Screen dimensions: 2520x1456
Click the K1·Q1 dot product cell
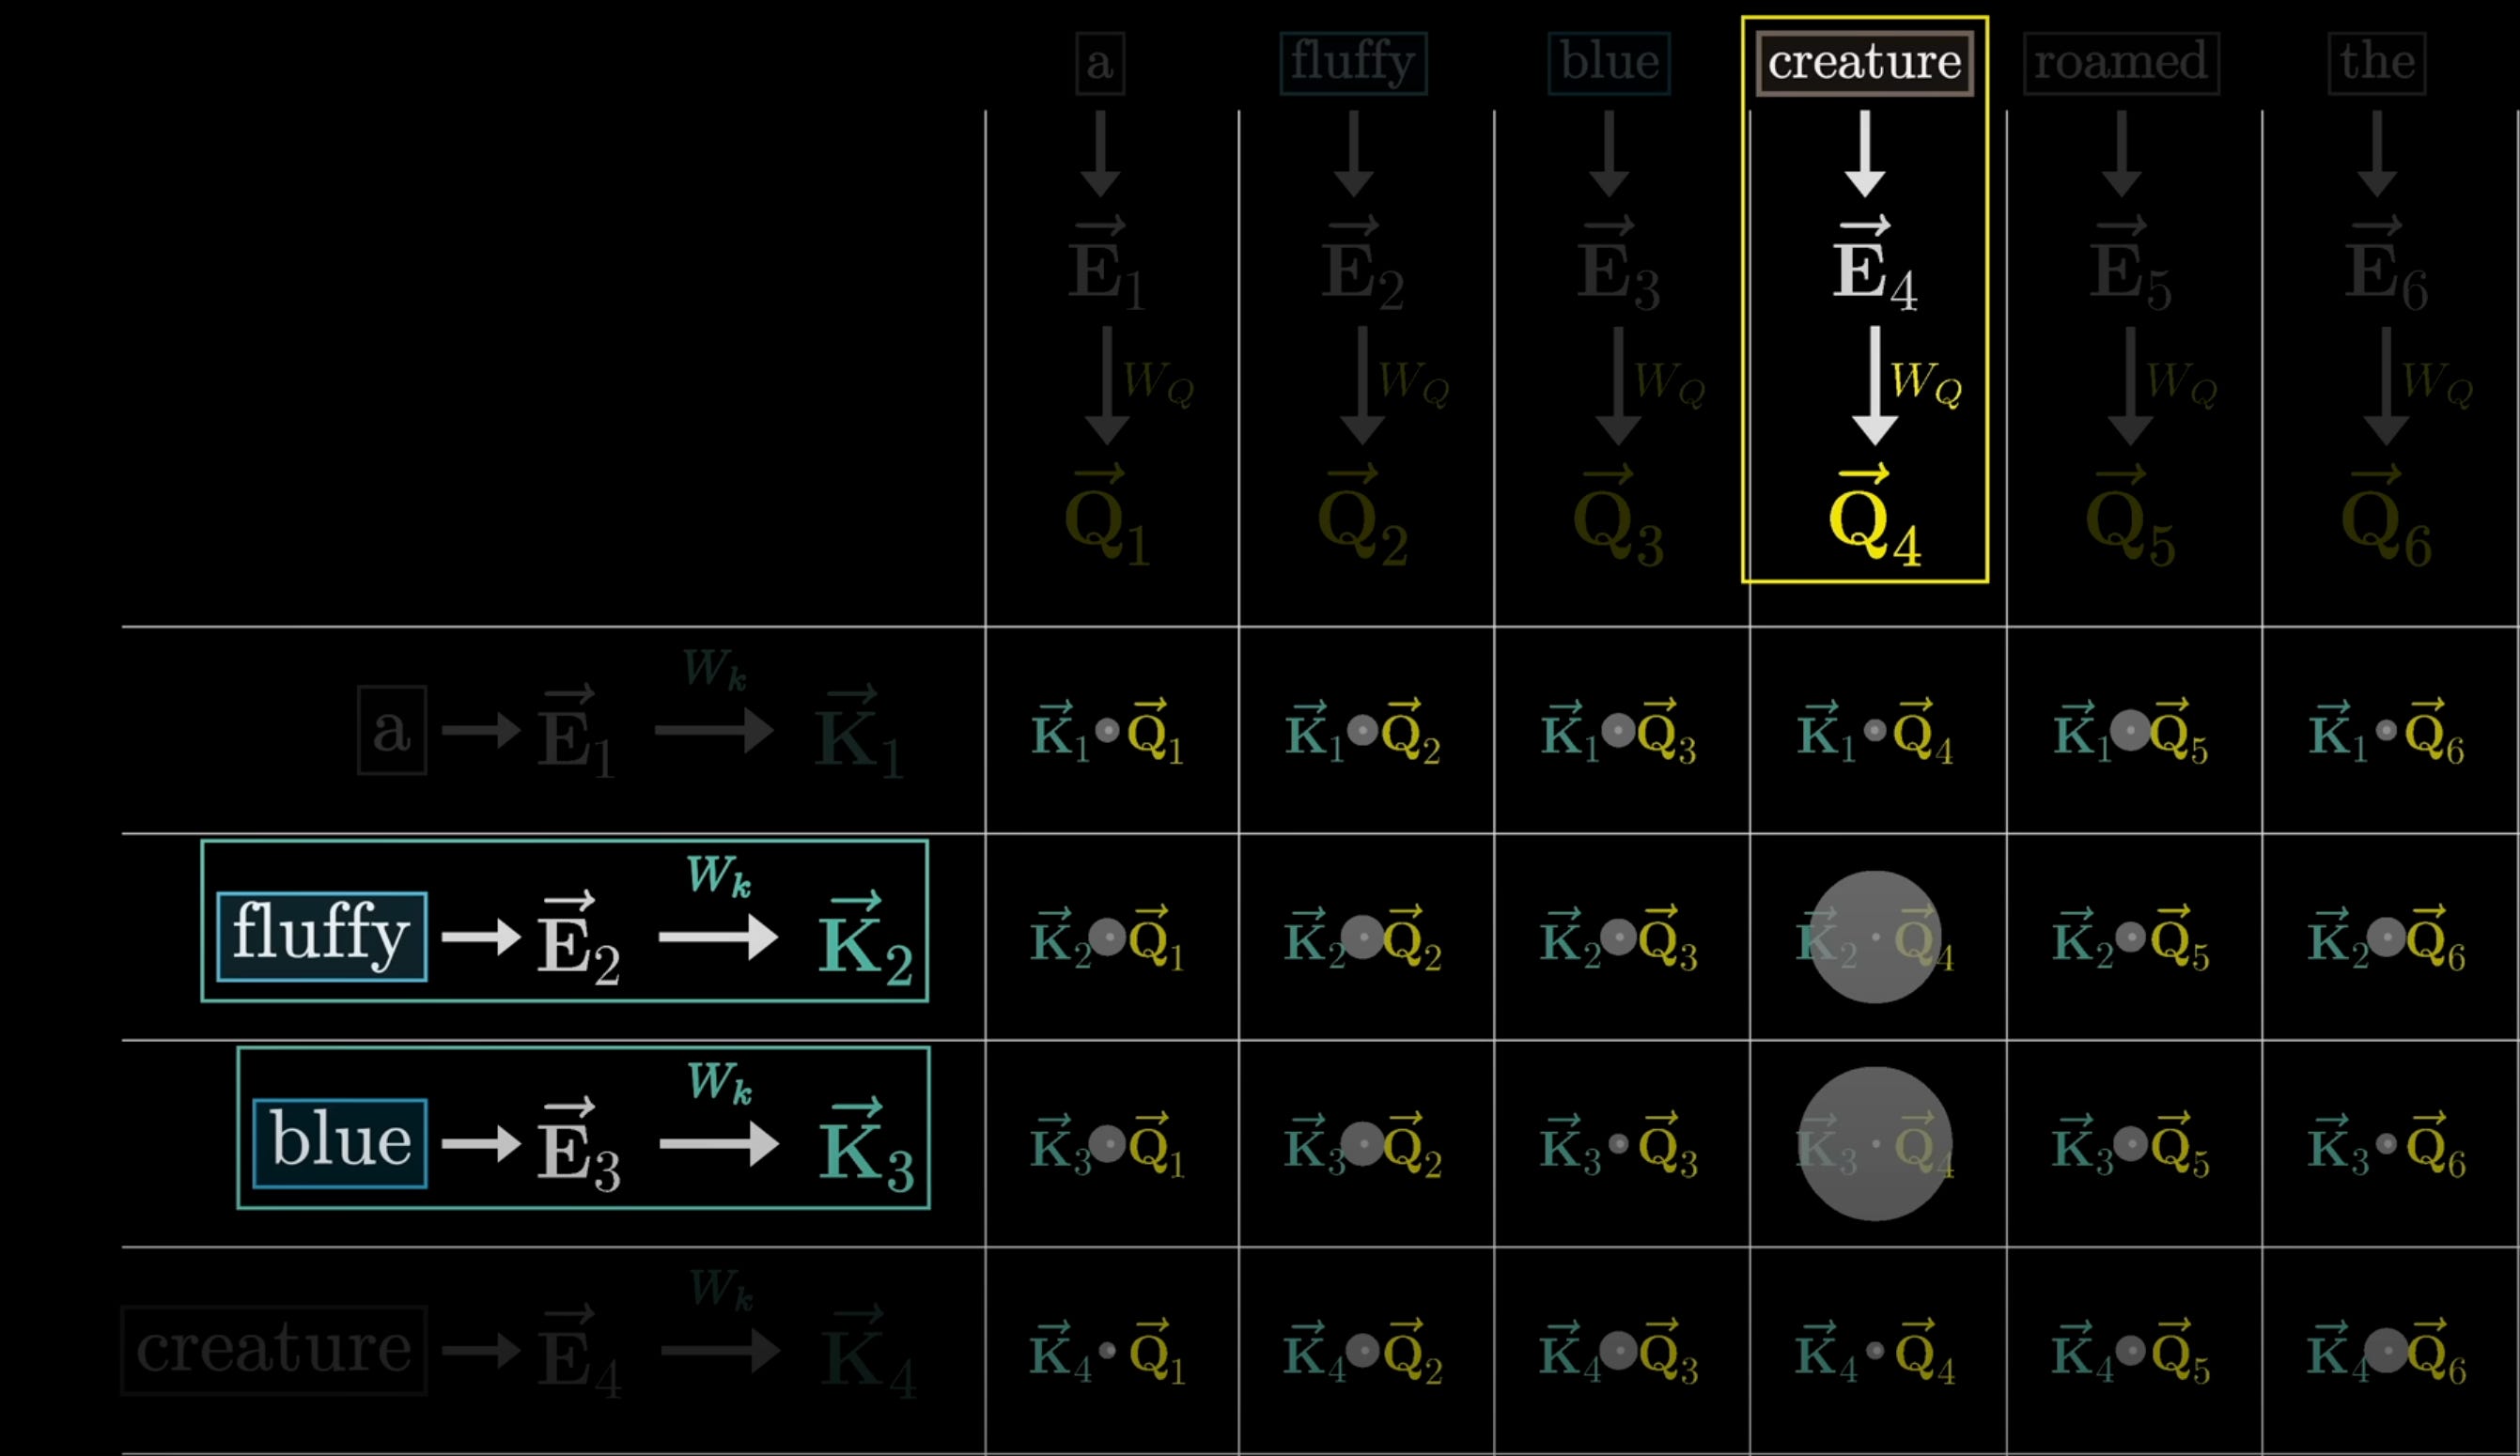(1107, 733)
